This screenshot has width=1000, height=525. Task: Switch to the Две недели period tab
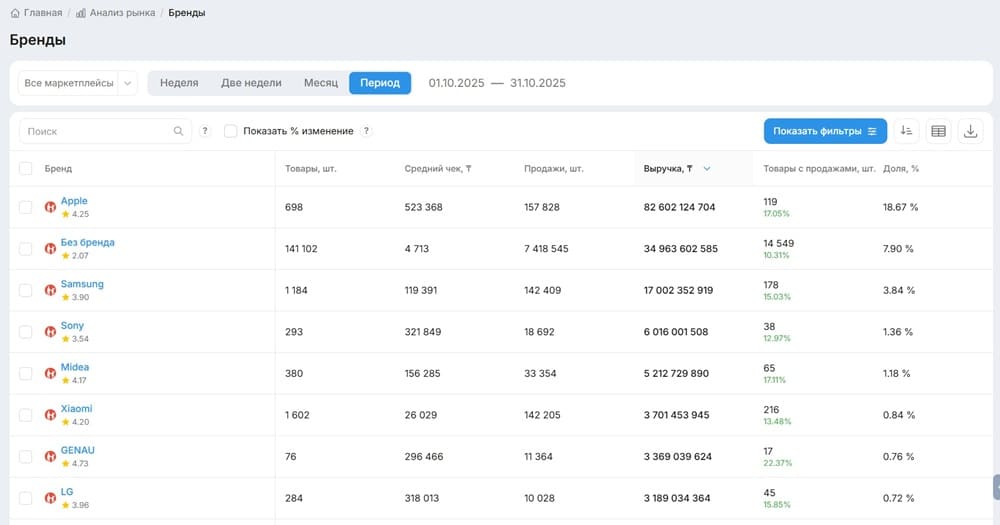[x=251, y=83]
